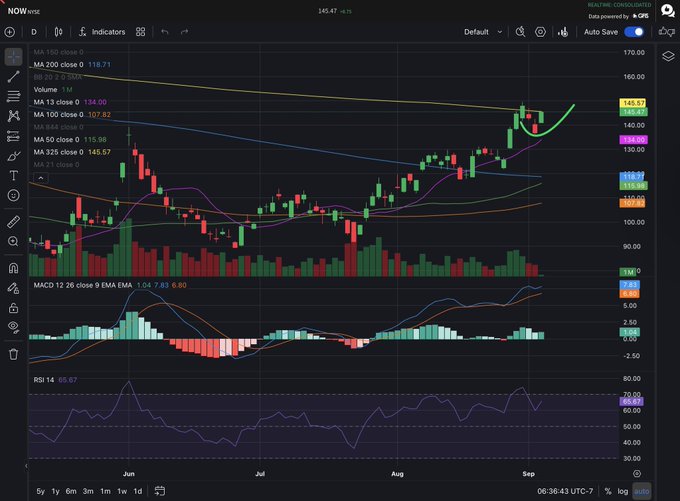The width and height of the screenshot is (680, 501).
Task: Toggle log scale mode
Action: (x=623, y=491)
